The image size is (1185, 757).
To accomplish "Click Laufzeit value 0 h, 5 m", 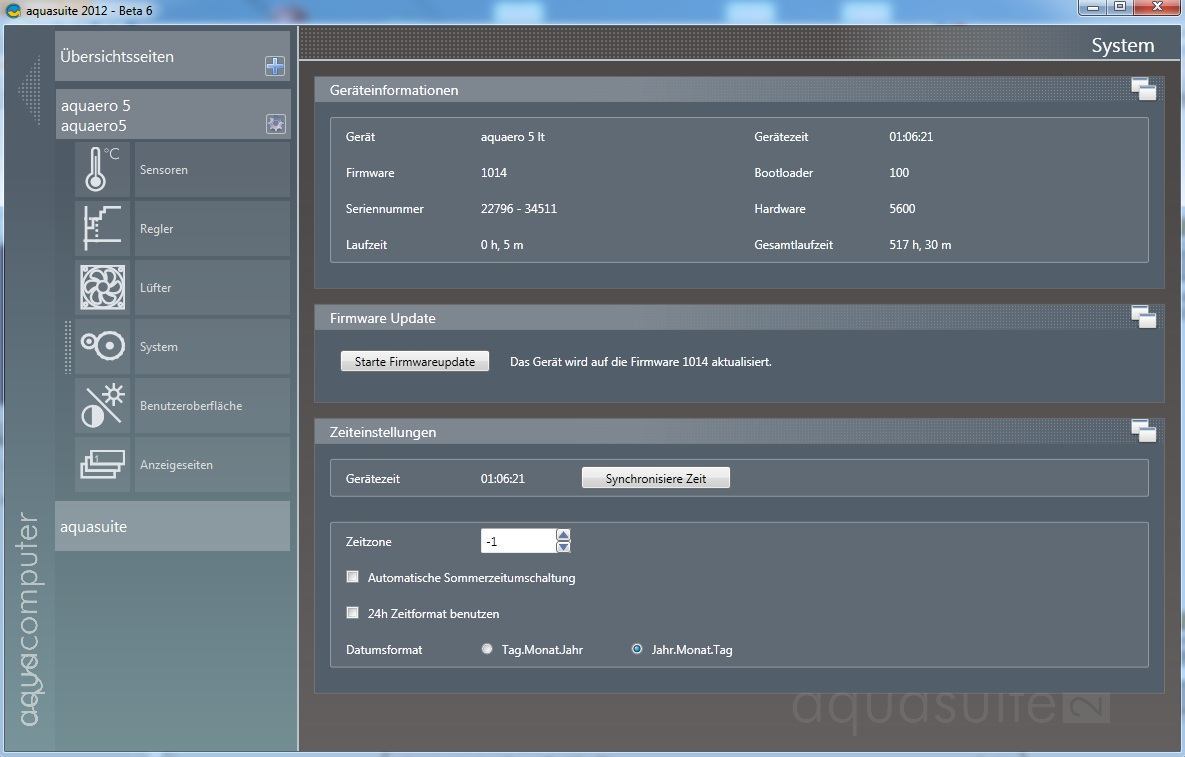I will pos(502,245).
